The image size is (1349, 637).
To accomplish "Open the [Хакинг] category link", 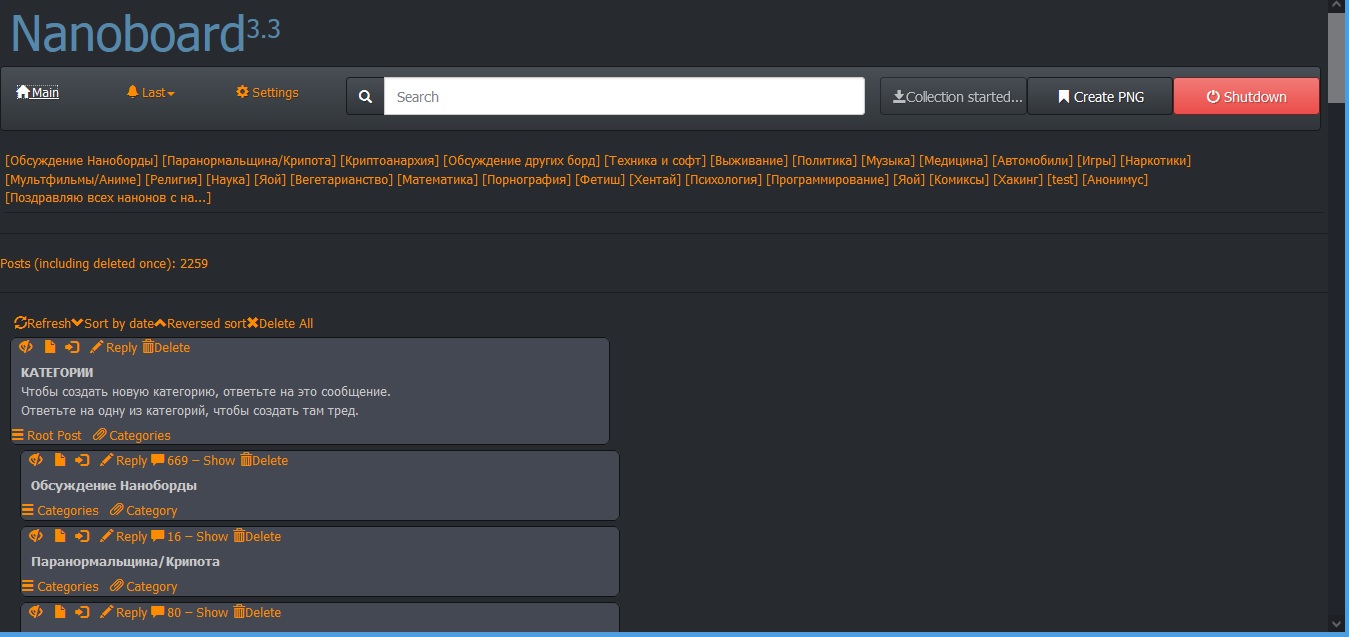I will point(1018,179).
